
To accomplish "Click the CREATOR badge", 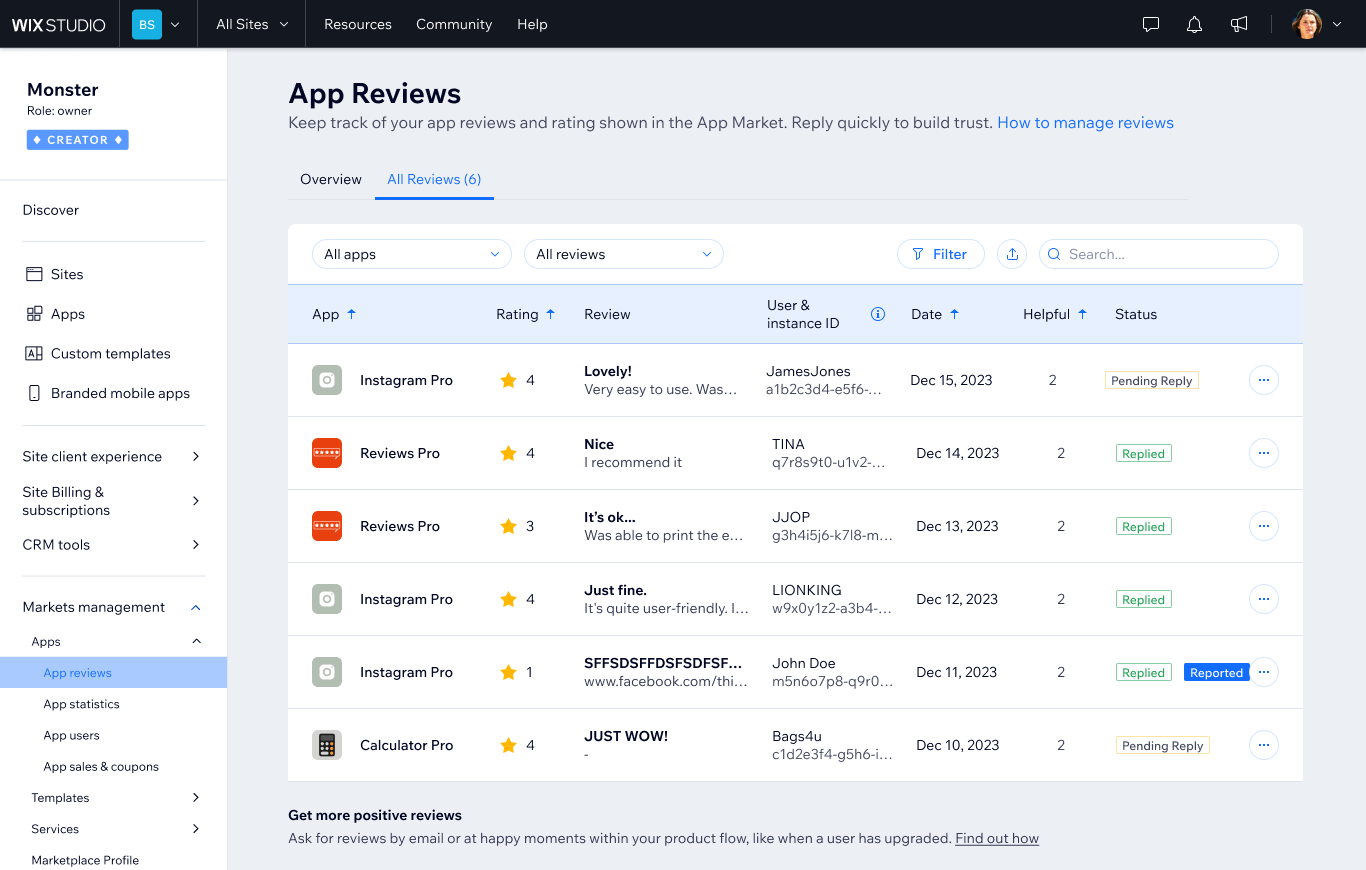I will click(x=78, y=140).
